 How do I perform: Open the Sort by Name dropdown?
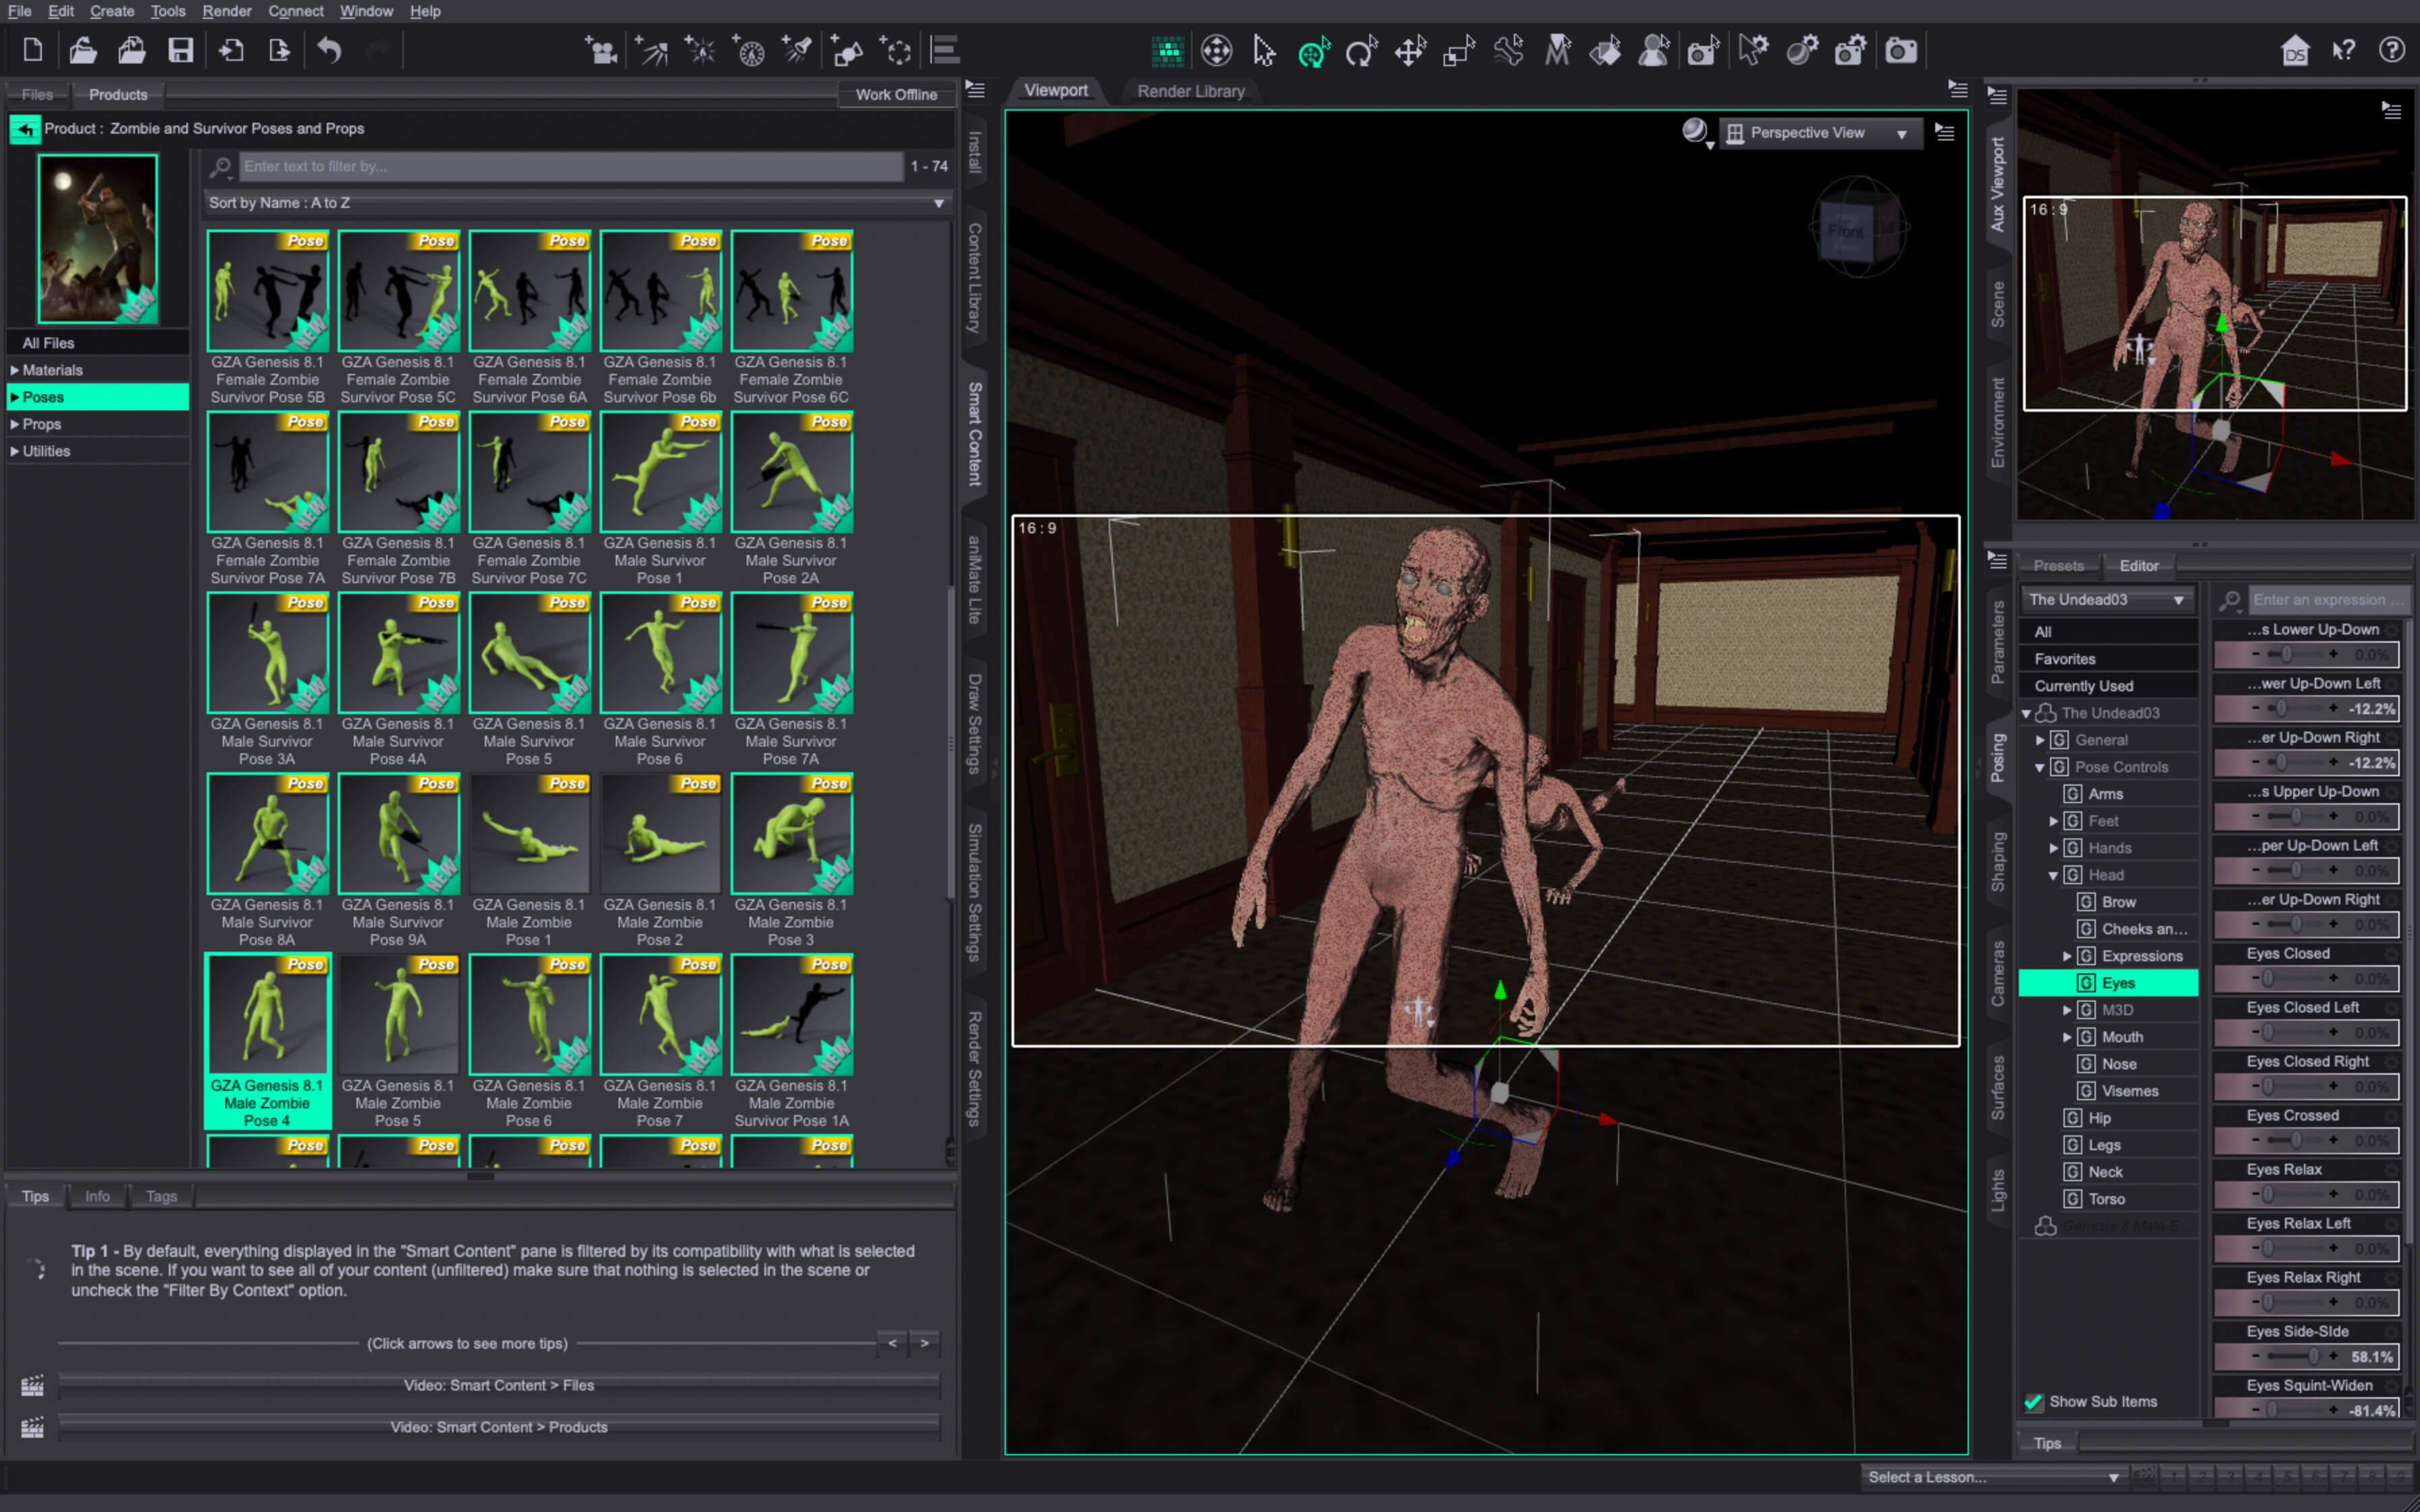(577, 203)
